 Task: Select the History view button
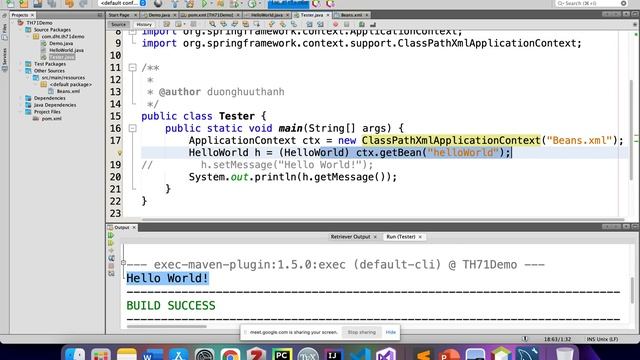point(144,24)
